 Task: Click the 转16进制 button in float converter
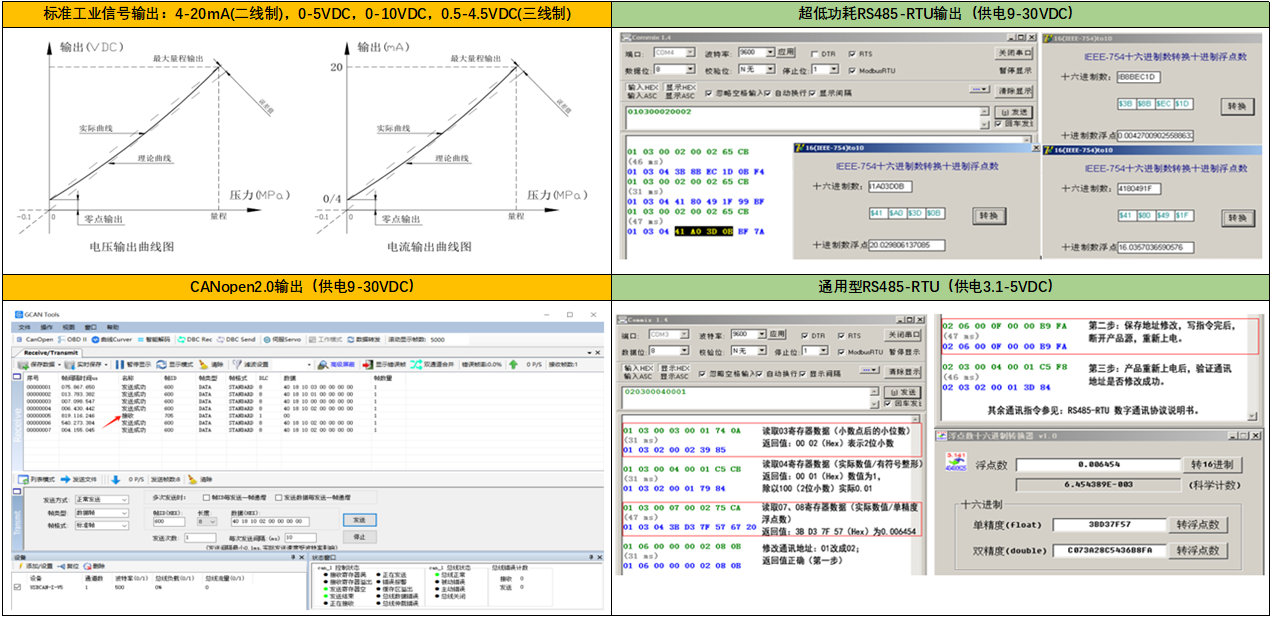1211,464
